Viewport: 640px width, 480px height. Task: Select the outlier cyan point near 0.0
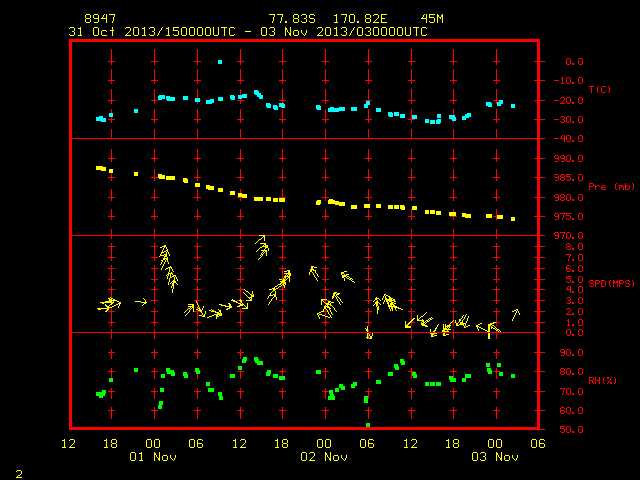pyautogui.click(x=220, y=62)
